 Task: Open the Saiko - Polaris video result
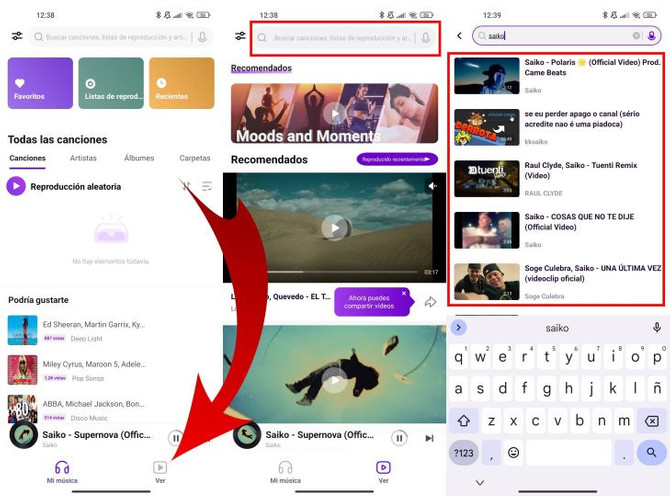click(558, 76)
